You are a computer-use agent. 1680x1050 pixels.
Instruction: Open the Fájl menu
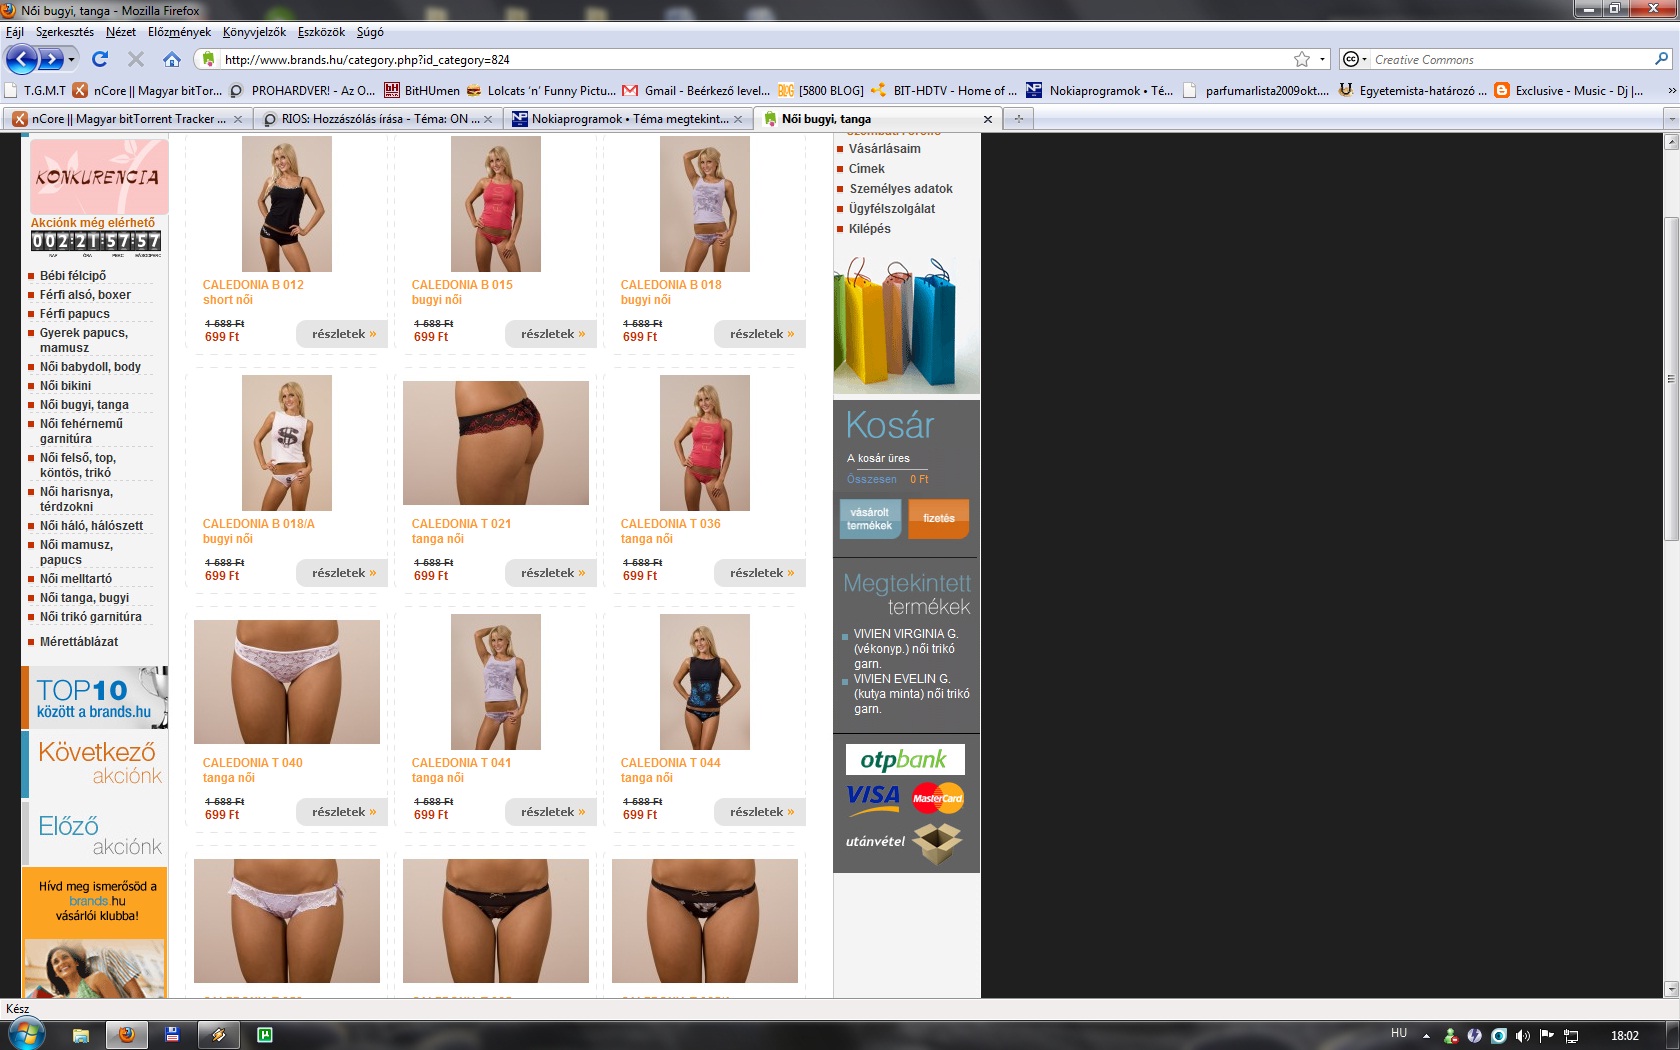(14, 32)
